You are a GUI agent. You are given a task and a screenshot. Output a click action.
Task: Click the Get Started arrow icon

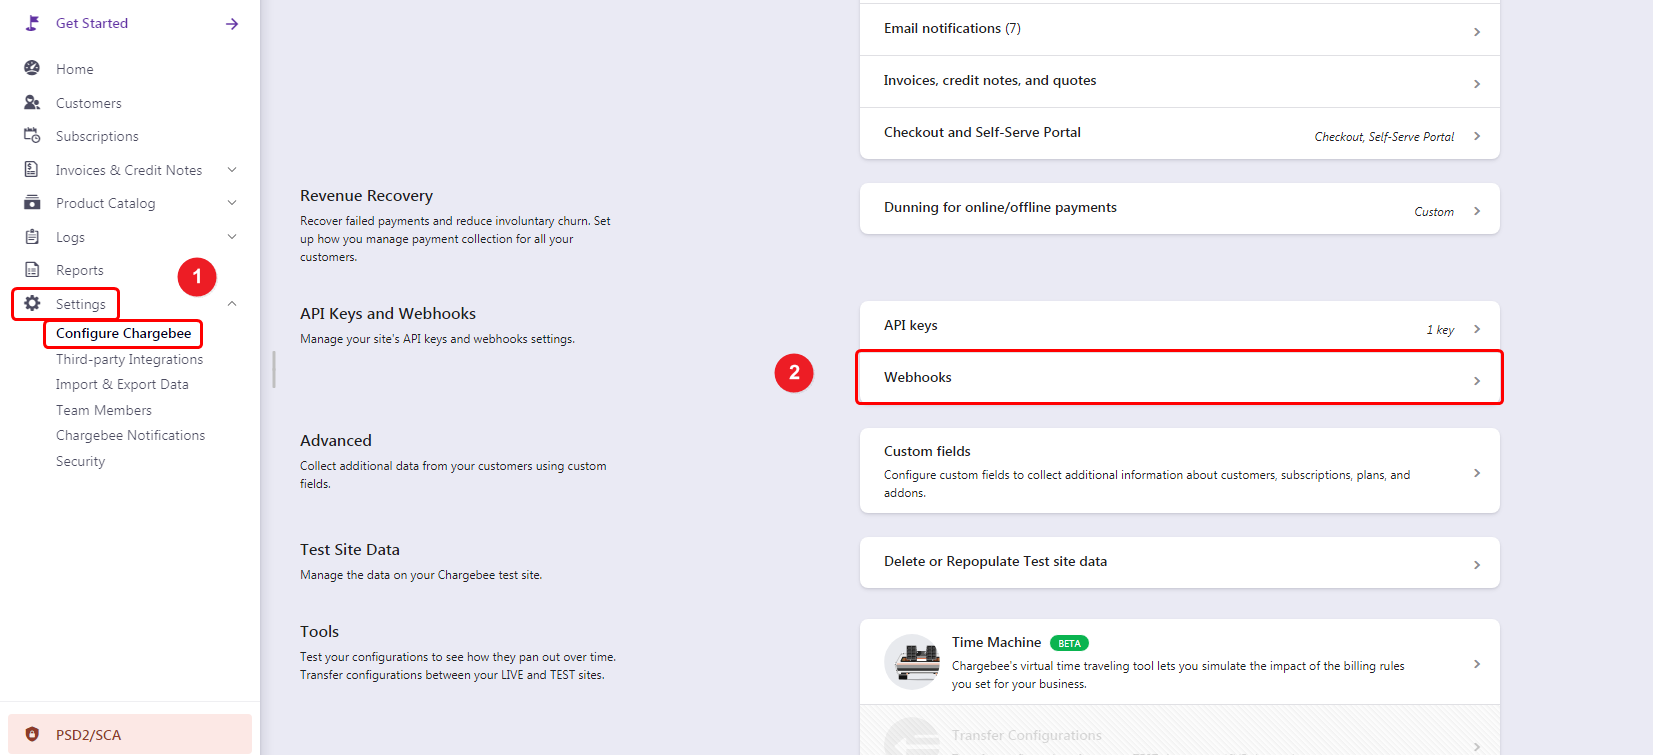232,23
